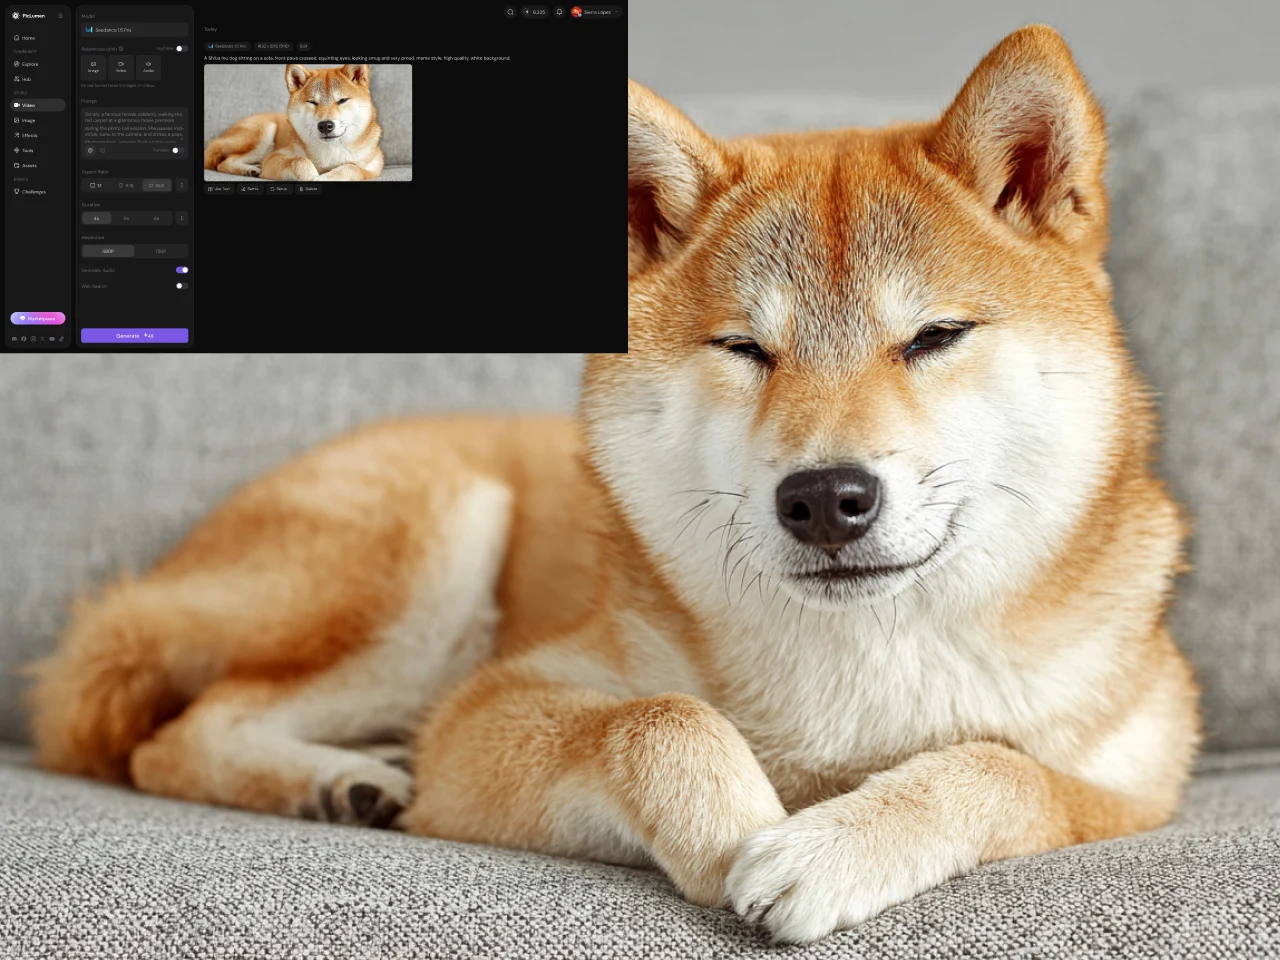This screenshot has height=960, width=1280.
Task: Open the search icon in the top bar
Action: tap(510, 11)
